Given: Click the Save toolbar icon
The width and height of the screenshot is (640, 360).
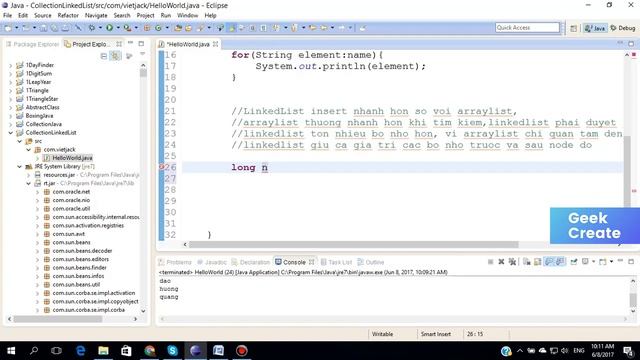Looking at the screenshot, I should click(43, 28).
